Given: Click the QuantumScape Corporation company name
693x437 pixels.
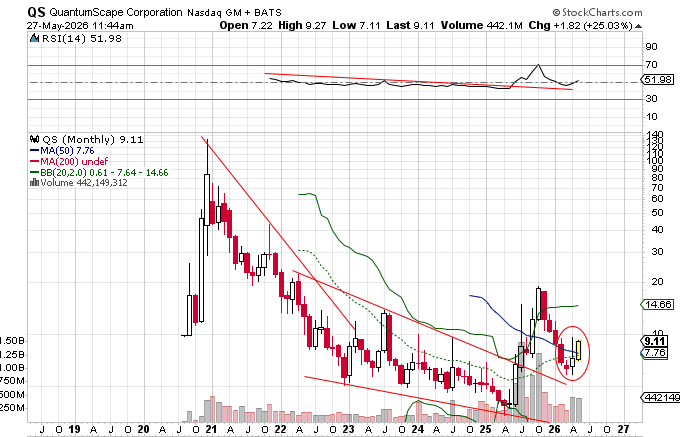Looking at the screenshot, I should point(116,12).
